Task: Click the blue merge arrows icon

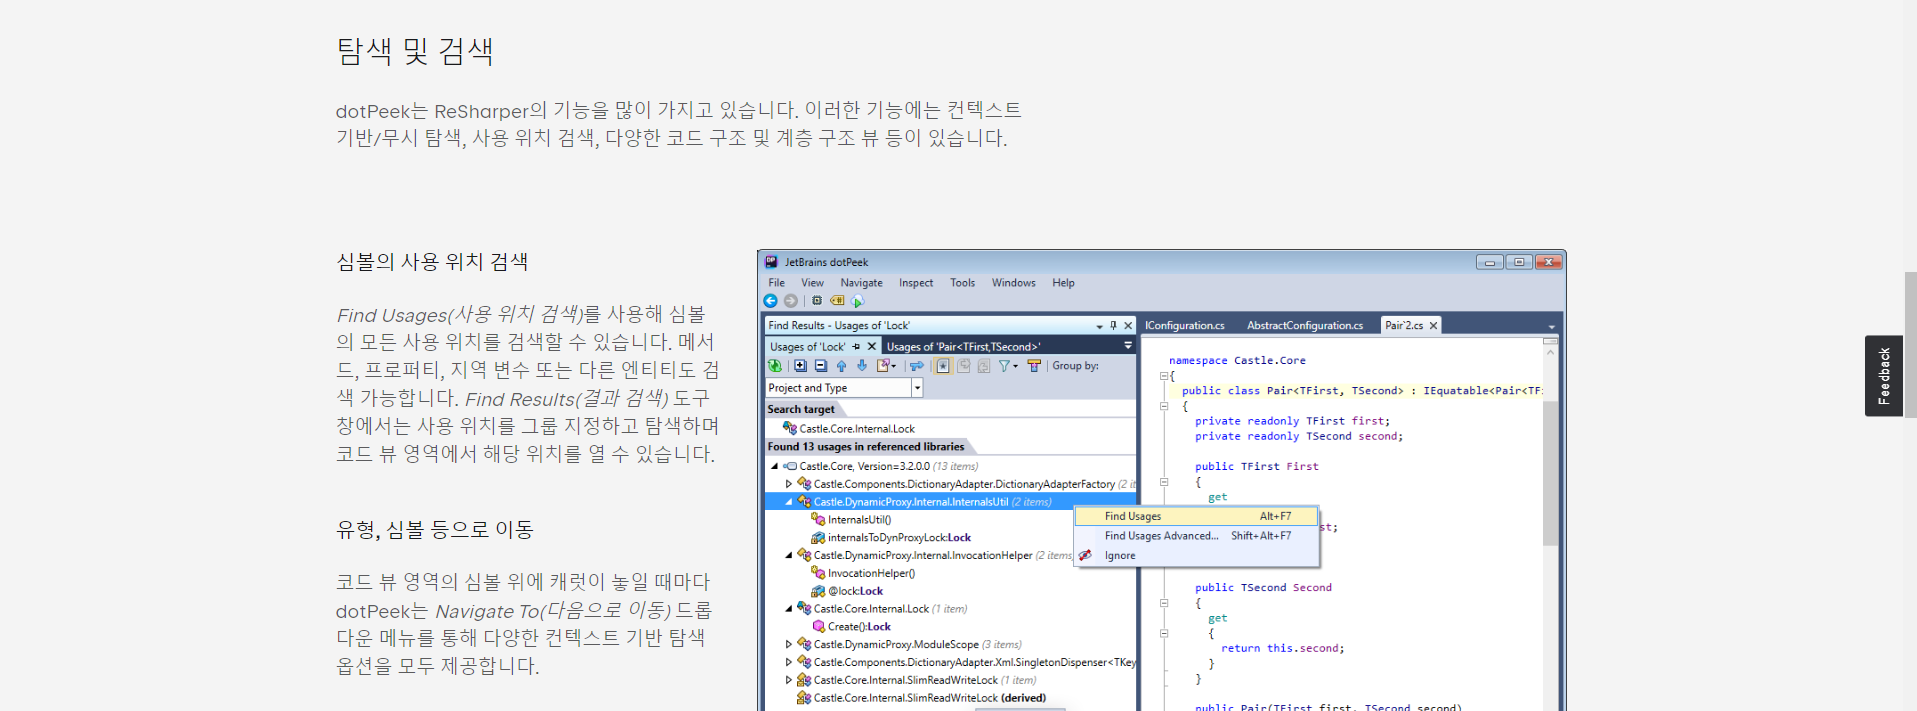Action: tap(917, 366)
